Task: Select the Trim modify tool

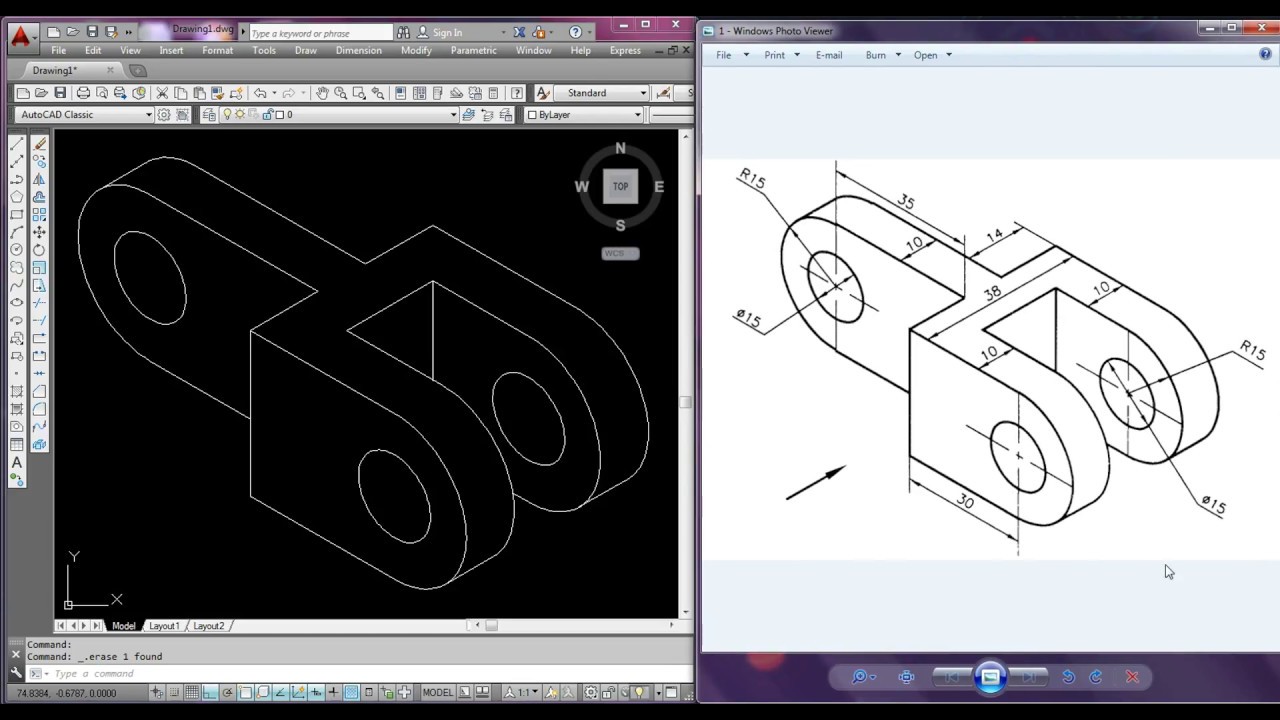Action: point(40,302)
